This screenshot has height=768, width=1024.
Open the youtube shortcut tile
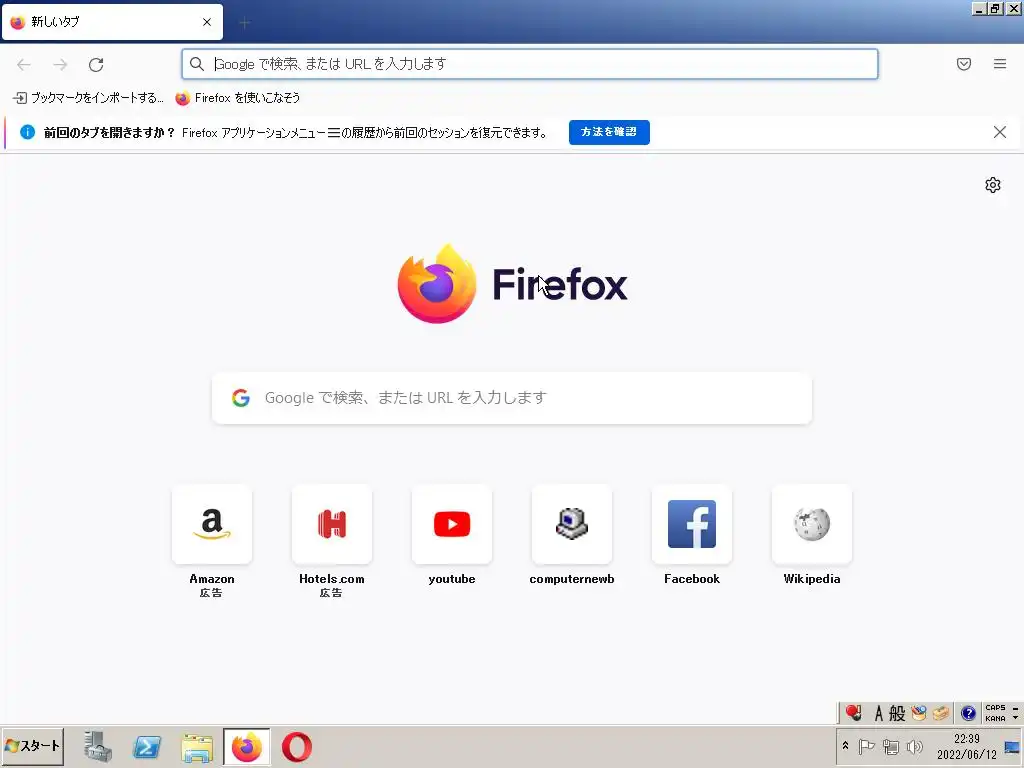coord(452,524)
